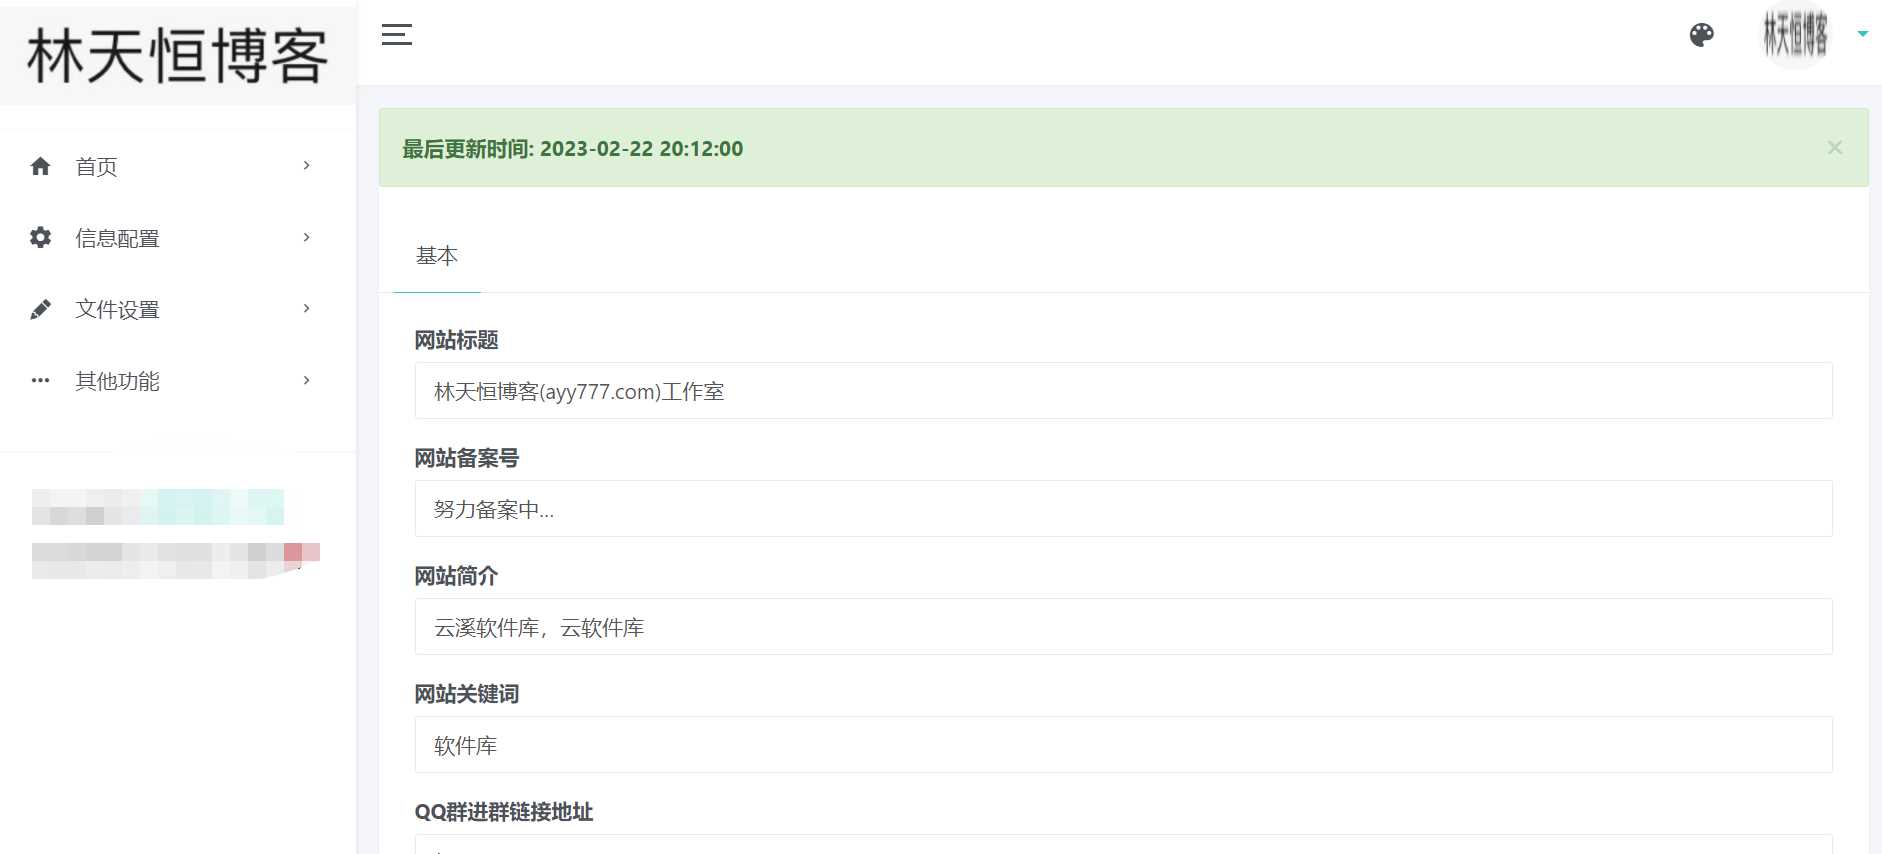This screenshot has height=854, width=1882.
Task: Click the 林天恒博客 logo in the sidebar
Action: pos(177,55)
